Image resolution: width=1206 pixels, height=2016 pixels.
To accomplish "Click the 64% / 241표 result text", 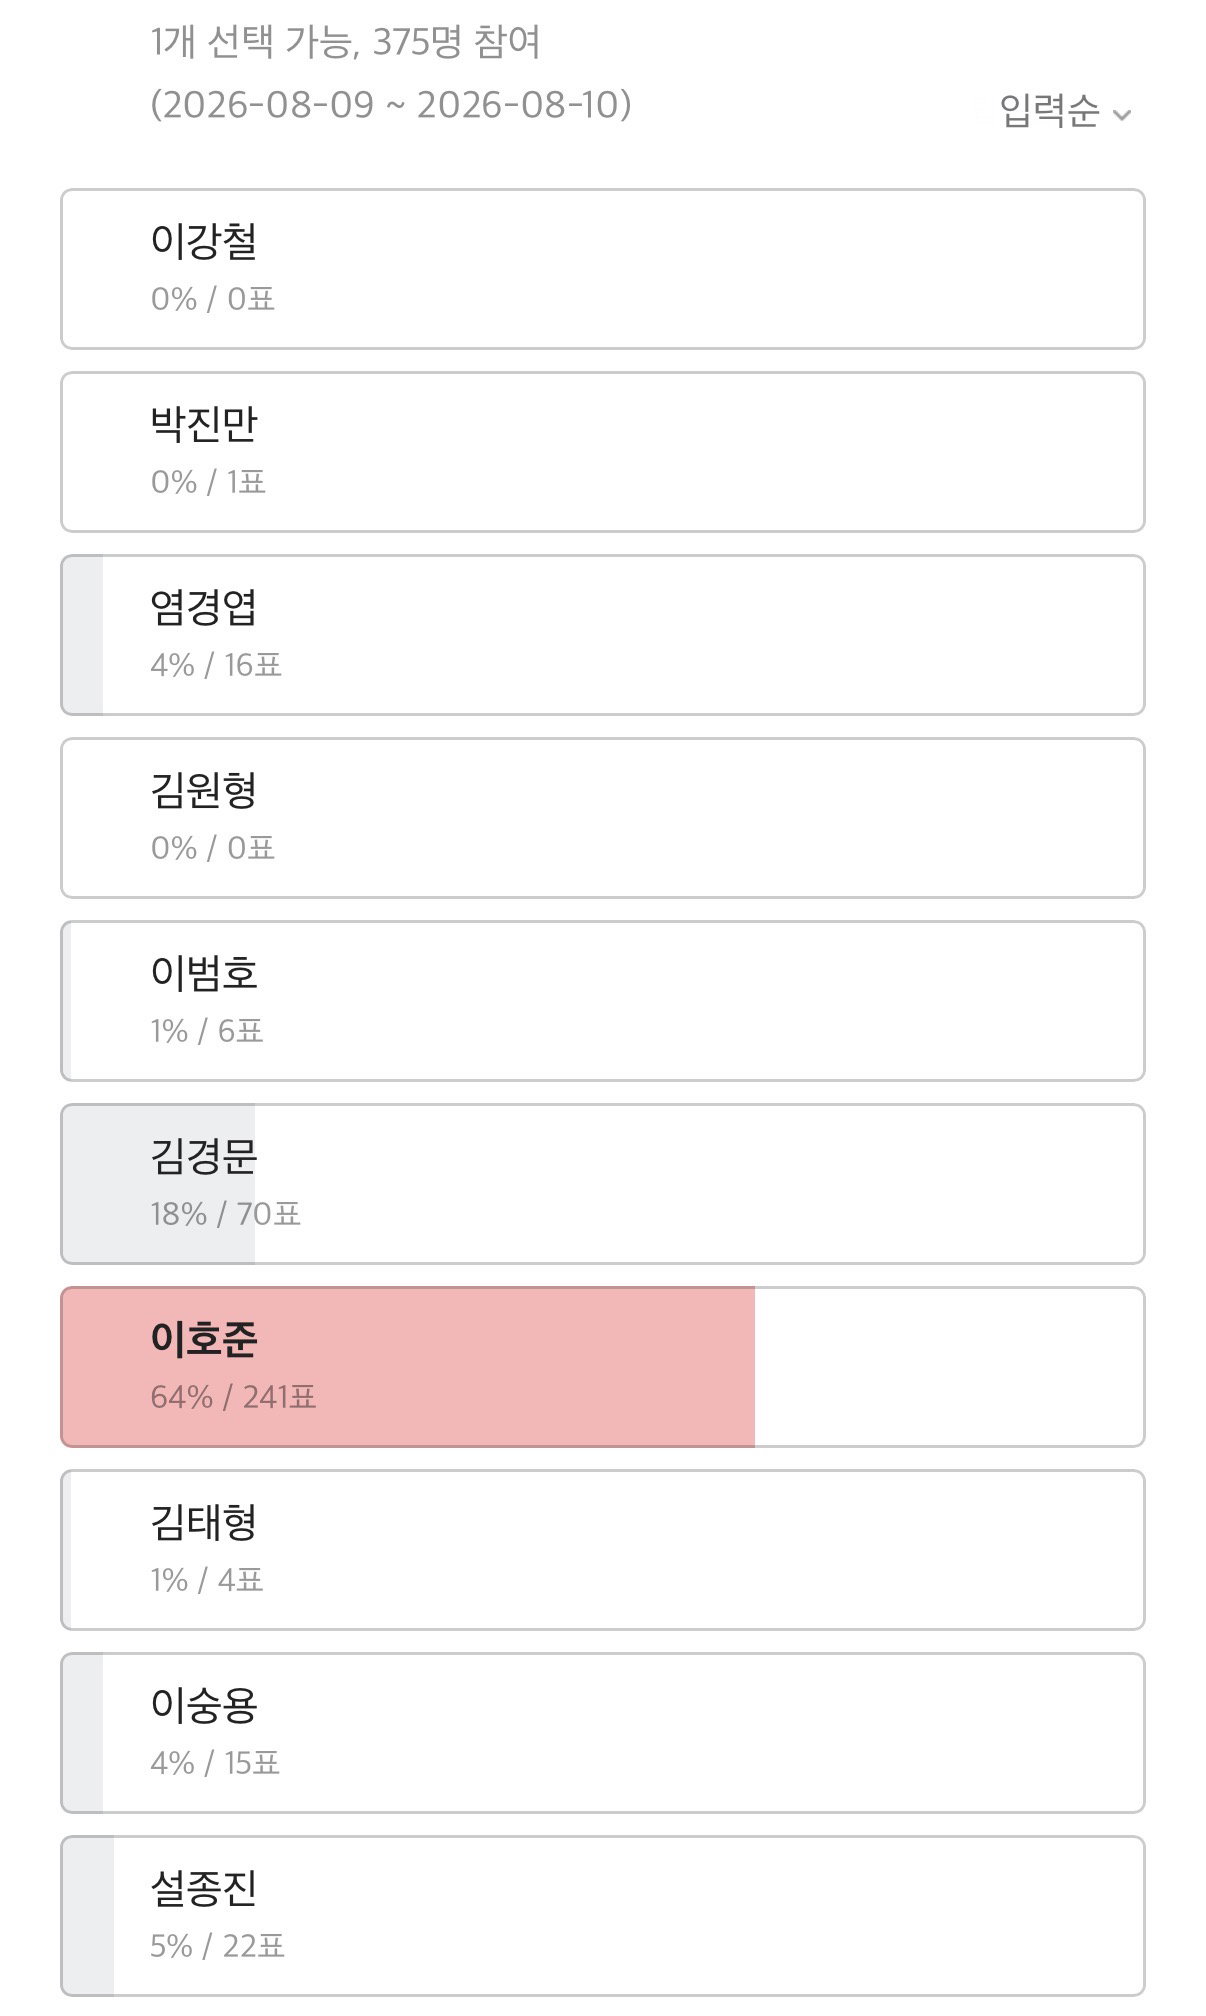I will (x=233, y=1397).
